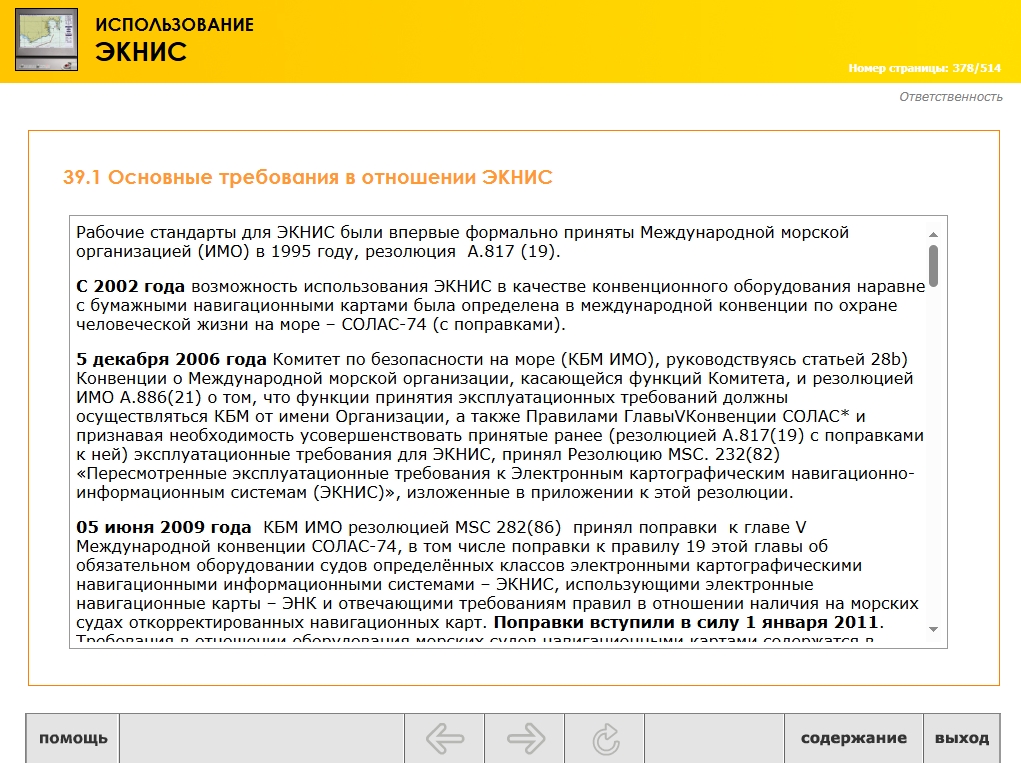Click the Ответственность section label
Viewport: 1021px width, 763px height.
pos(951,97)
